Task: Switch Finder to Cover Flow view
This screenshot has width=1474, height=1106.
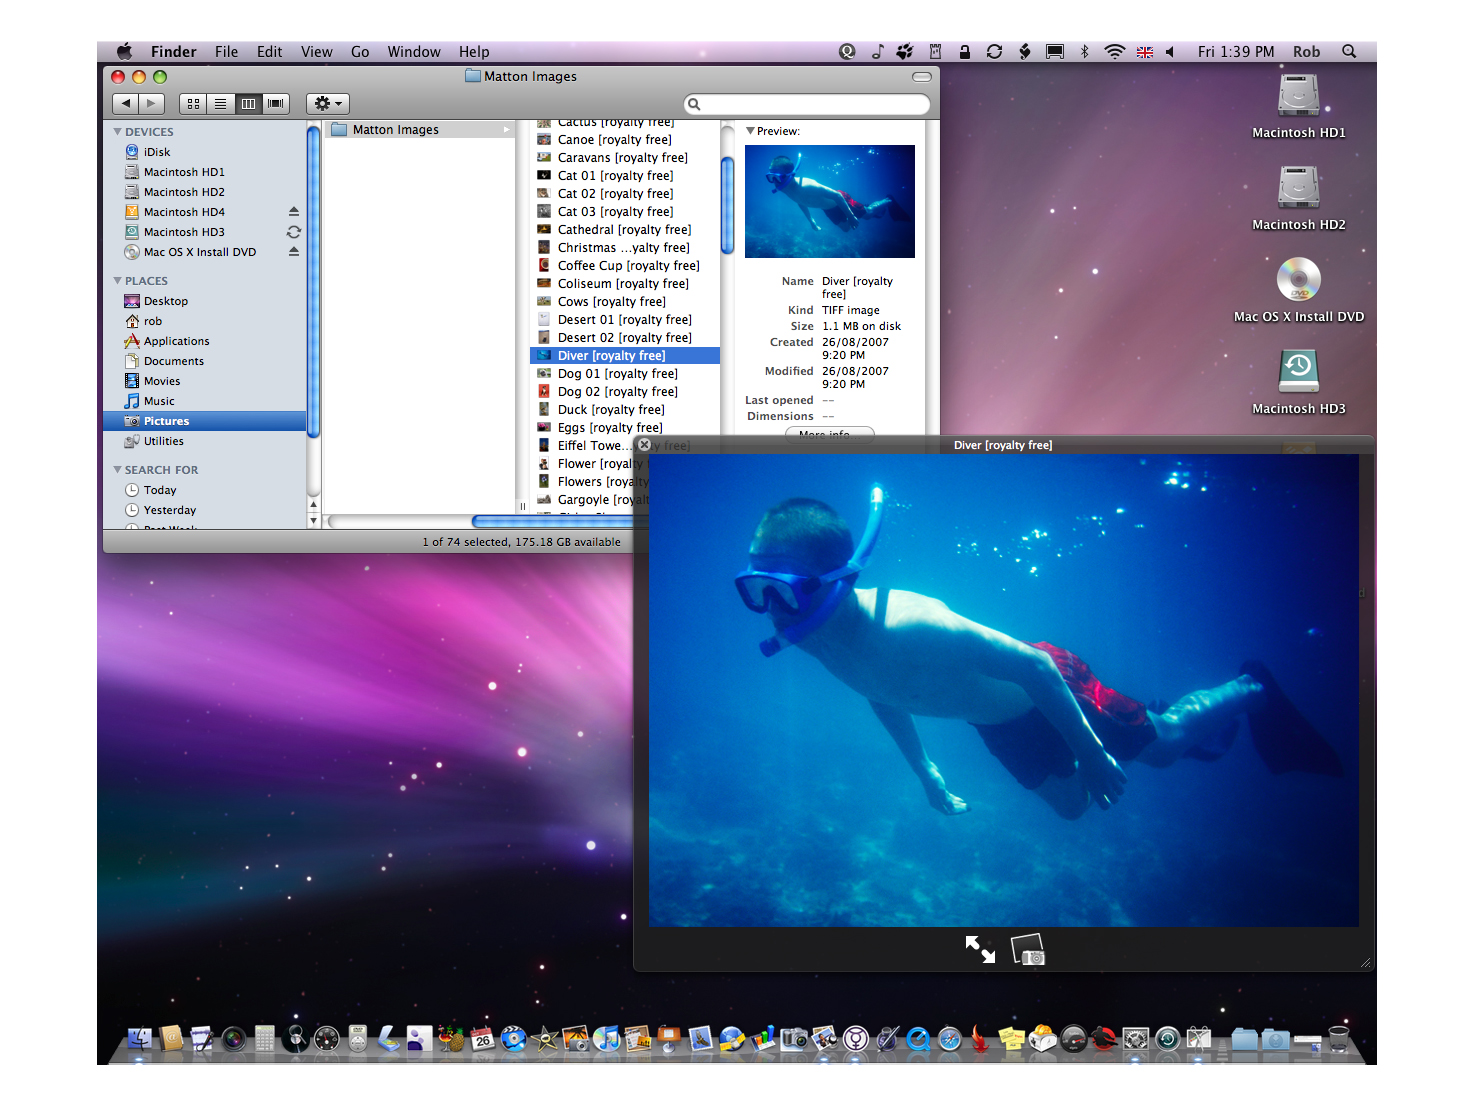Action: (x=276, y=103)
